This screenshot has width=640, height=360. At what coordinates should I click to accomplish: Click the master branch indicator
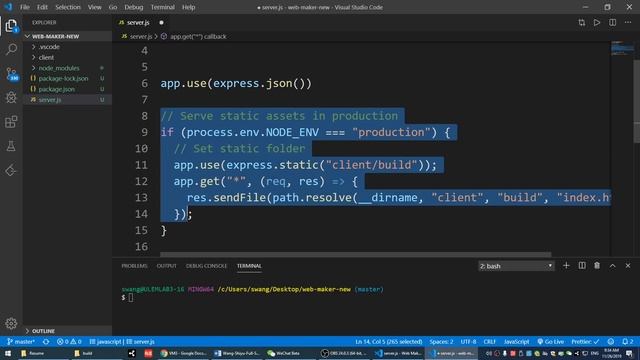click(21, 342)
